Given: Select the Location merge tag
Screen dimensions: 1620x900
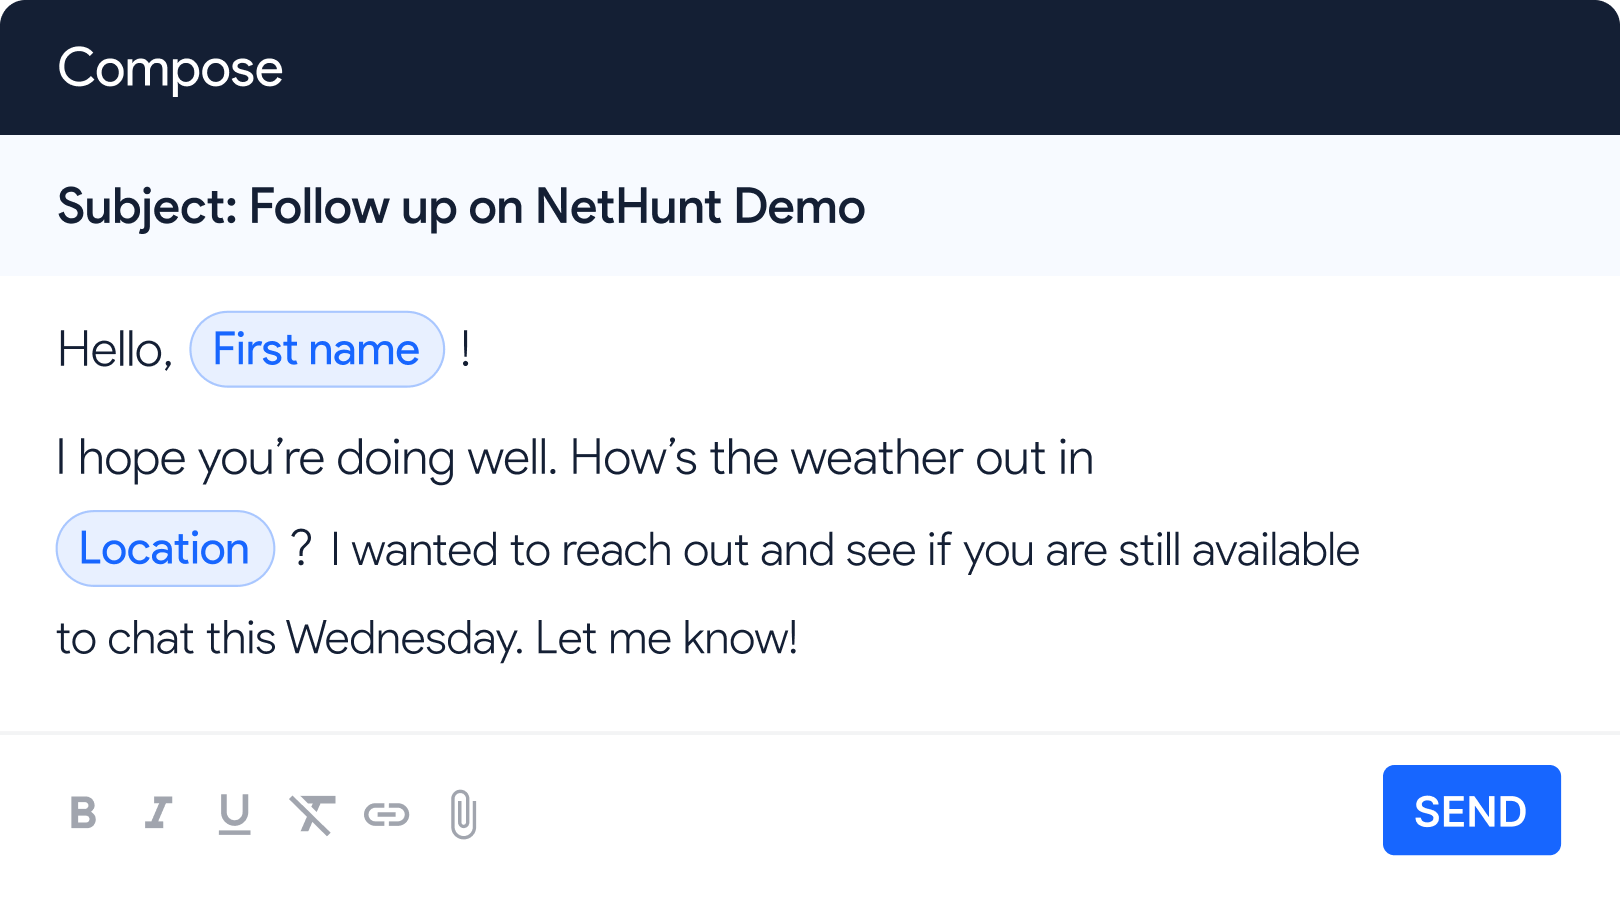Looking at the screenshot, I should pos(165,548).
